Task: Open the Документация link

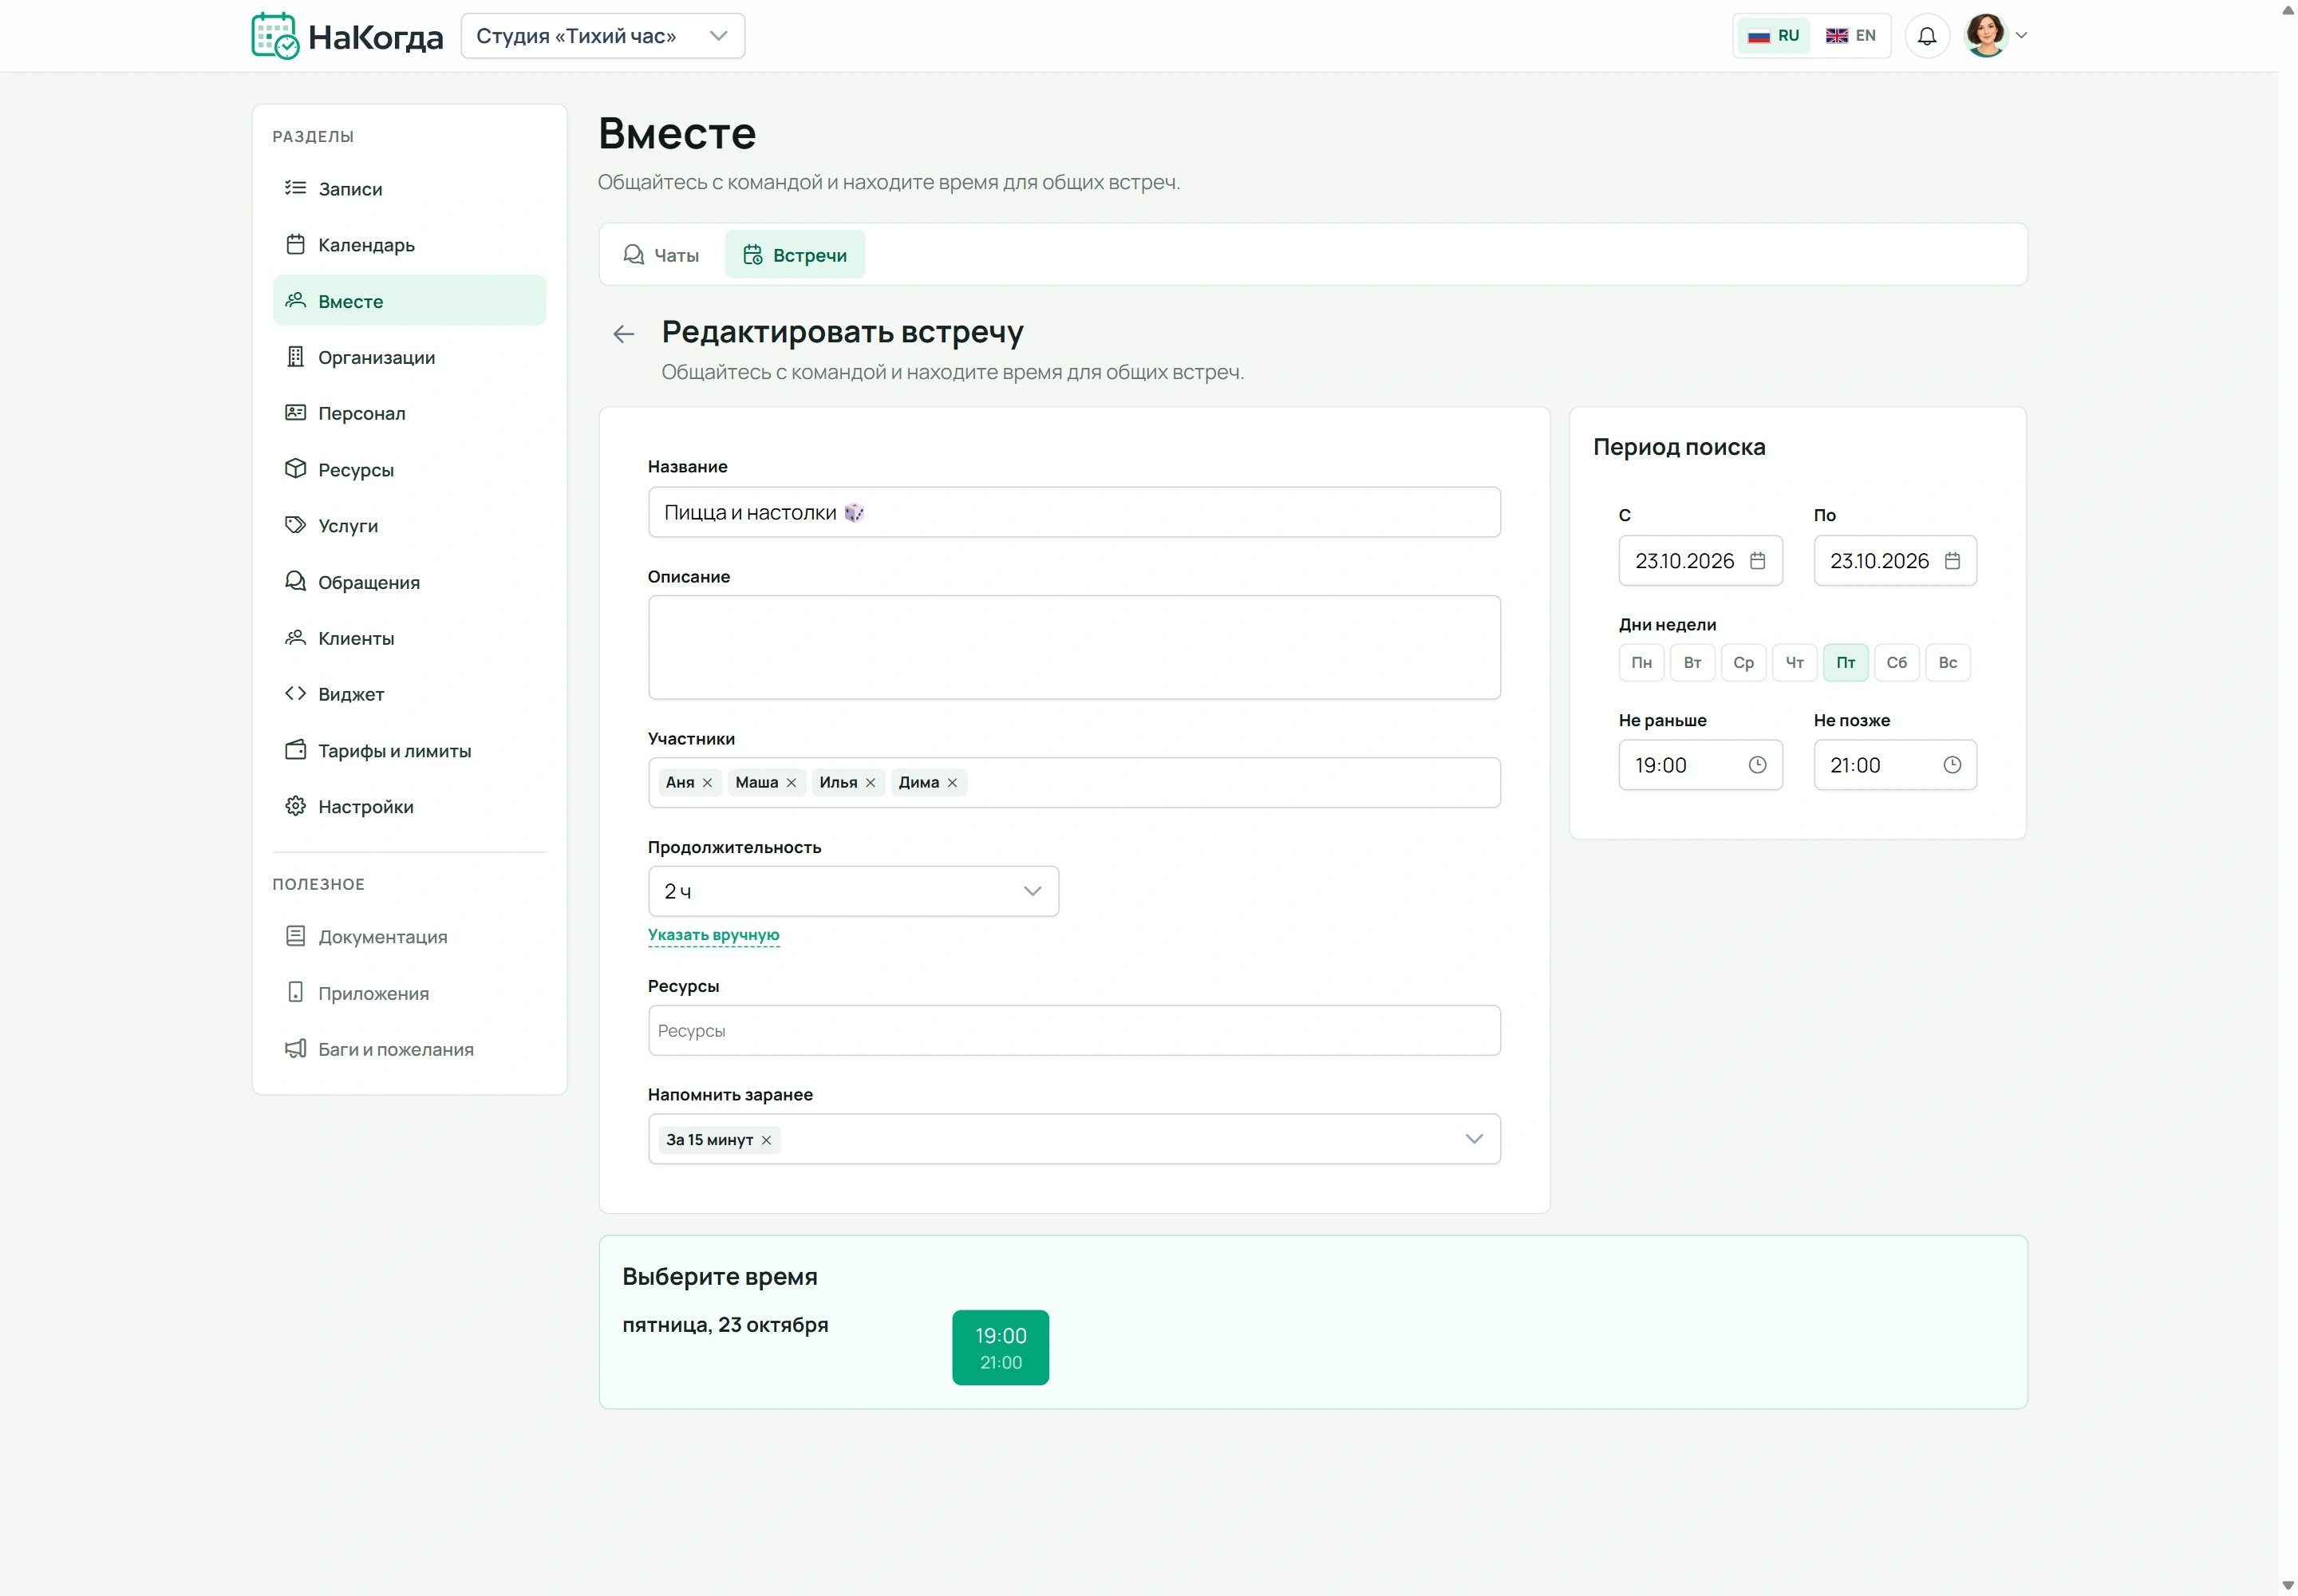Action: [409, 937]
